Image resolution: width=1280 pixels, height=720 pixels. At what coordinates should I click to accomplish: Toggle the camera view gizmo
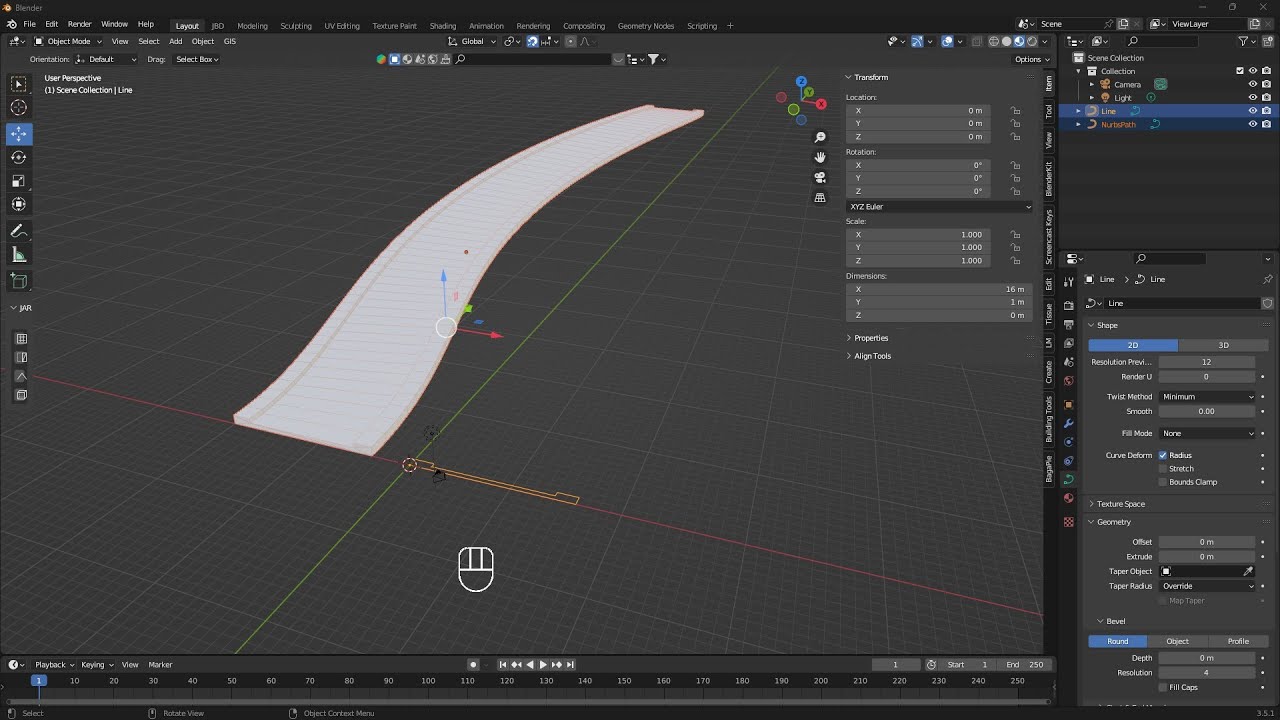pyautogui.click(x=820, y=177)
